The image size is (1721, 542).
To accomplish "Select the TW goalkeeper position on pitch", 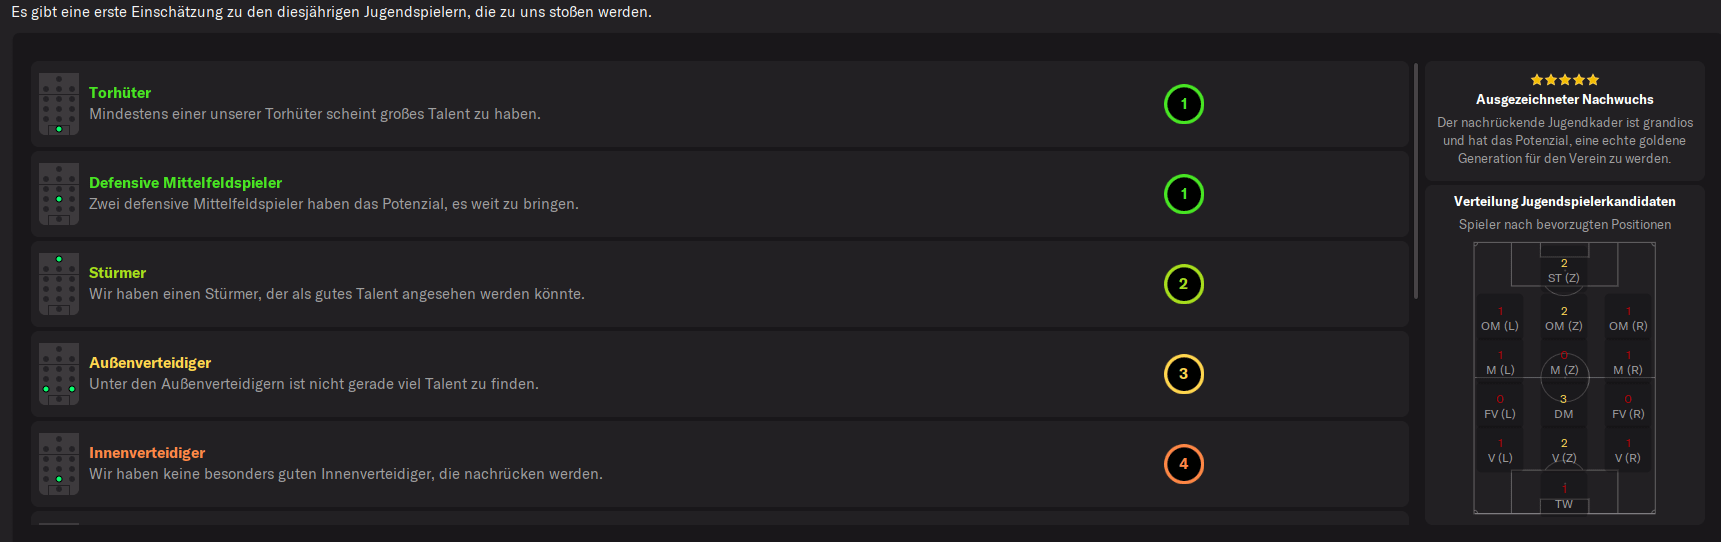I will pos(1564,497).
